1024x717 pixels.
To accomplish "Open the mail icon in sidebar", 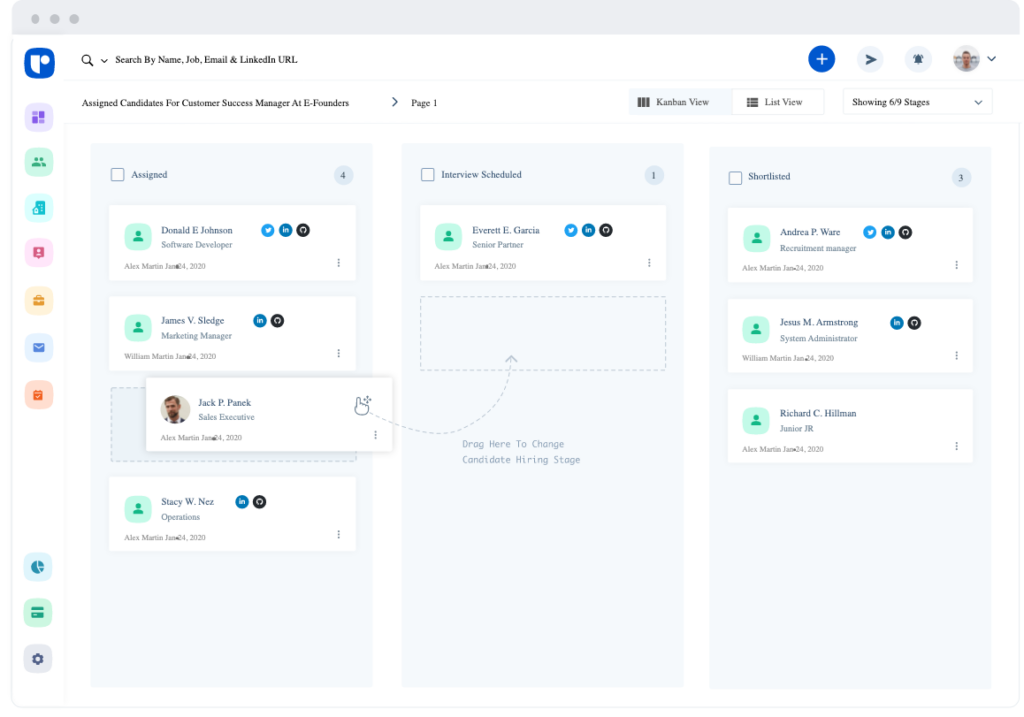I will [38, 348].
